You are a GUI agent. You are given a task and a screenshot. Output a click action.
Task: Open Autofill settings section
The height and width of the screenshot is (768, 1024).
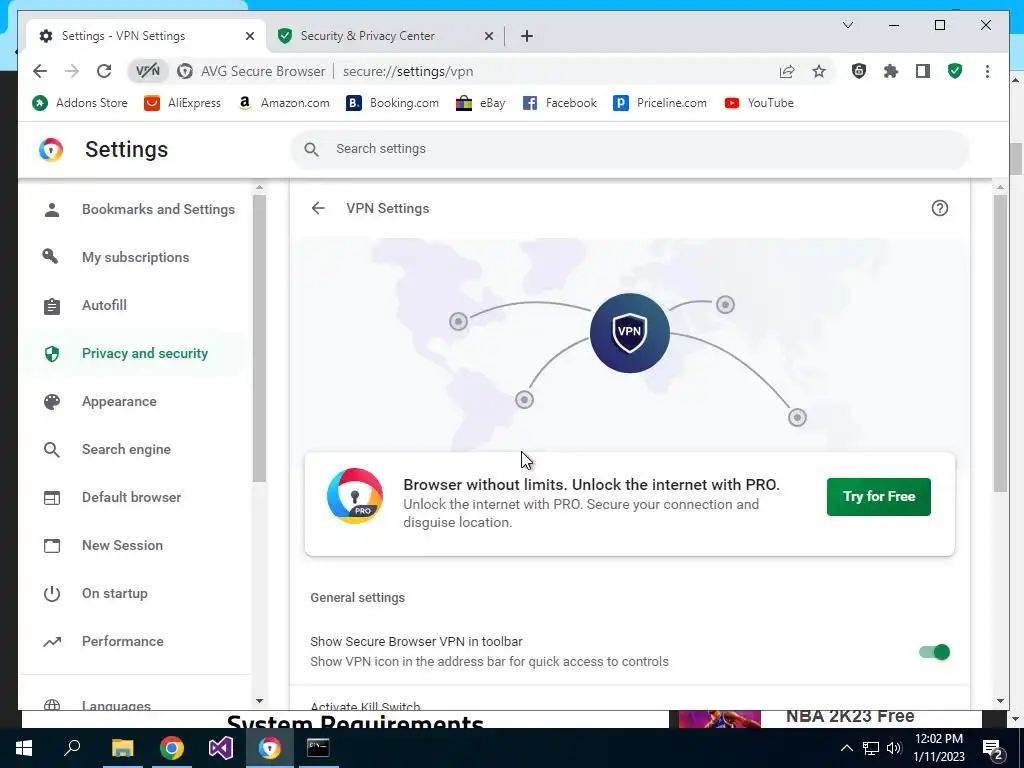tap(136, 306)
